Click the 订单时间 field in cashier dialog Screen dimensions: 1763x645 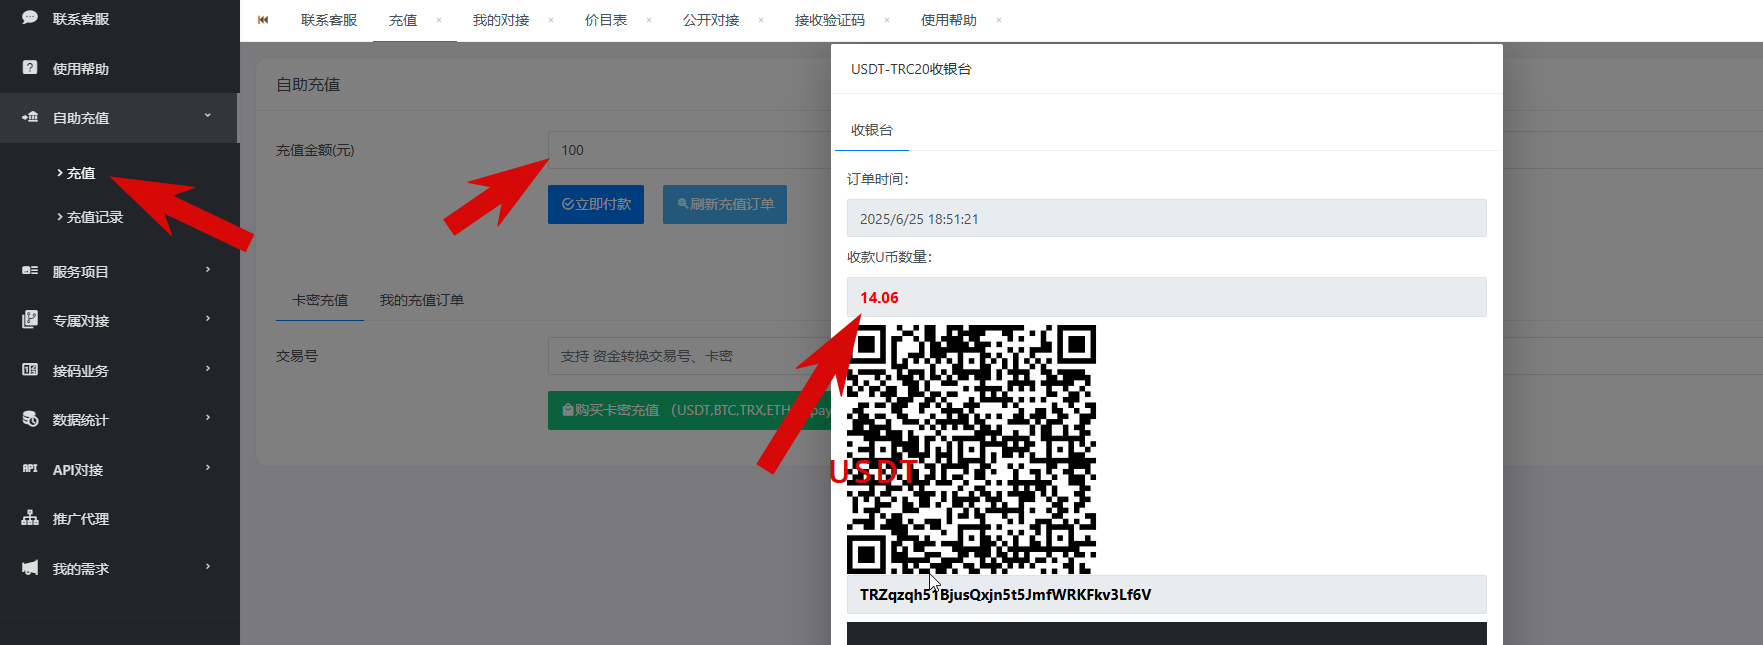1166,218
